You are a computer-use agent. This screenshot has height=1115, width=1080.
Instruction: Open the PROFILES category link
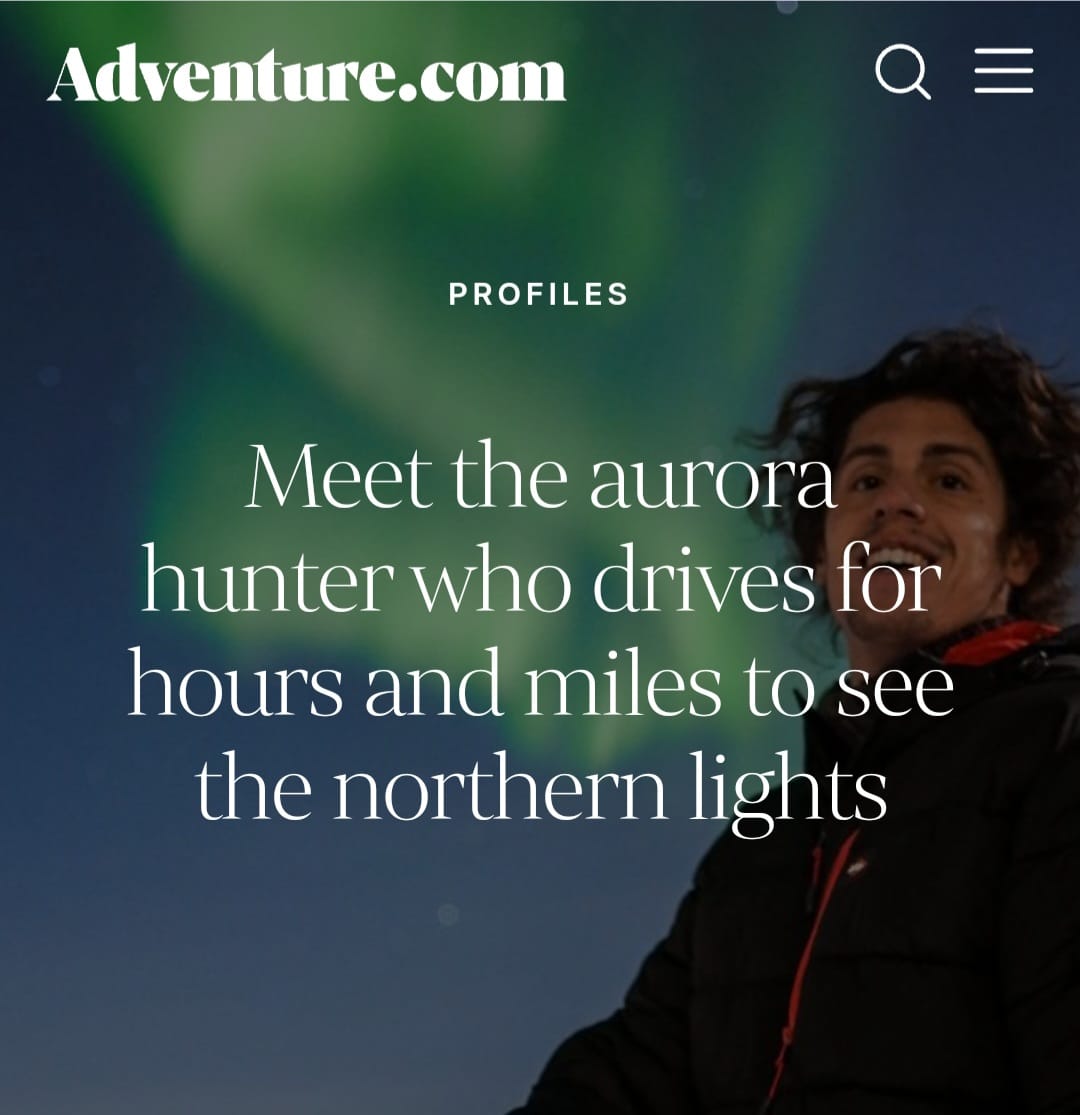[538, 294]
